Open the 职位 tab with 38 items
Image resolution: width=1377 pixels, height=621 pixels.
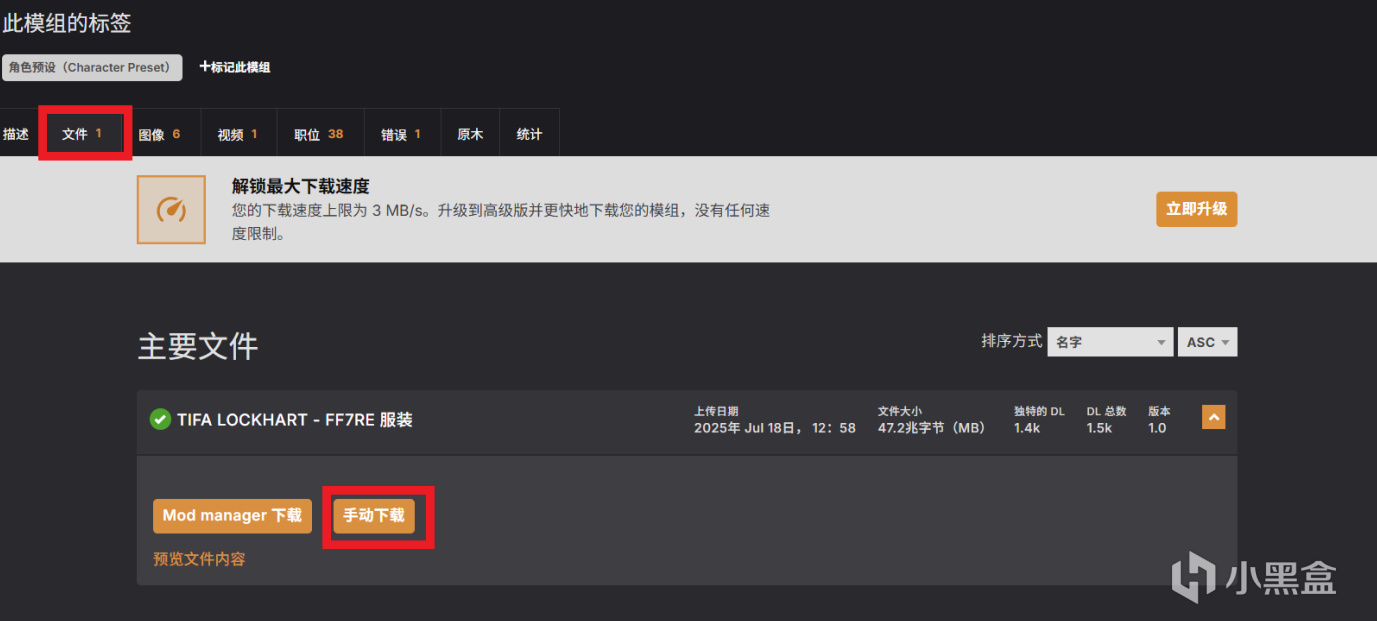coord(319,134)
